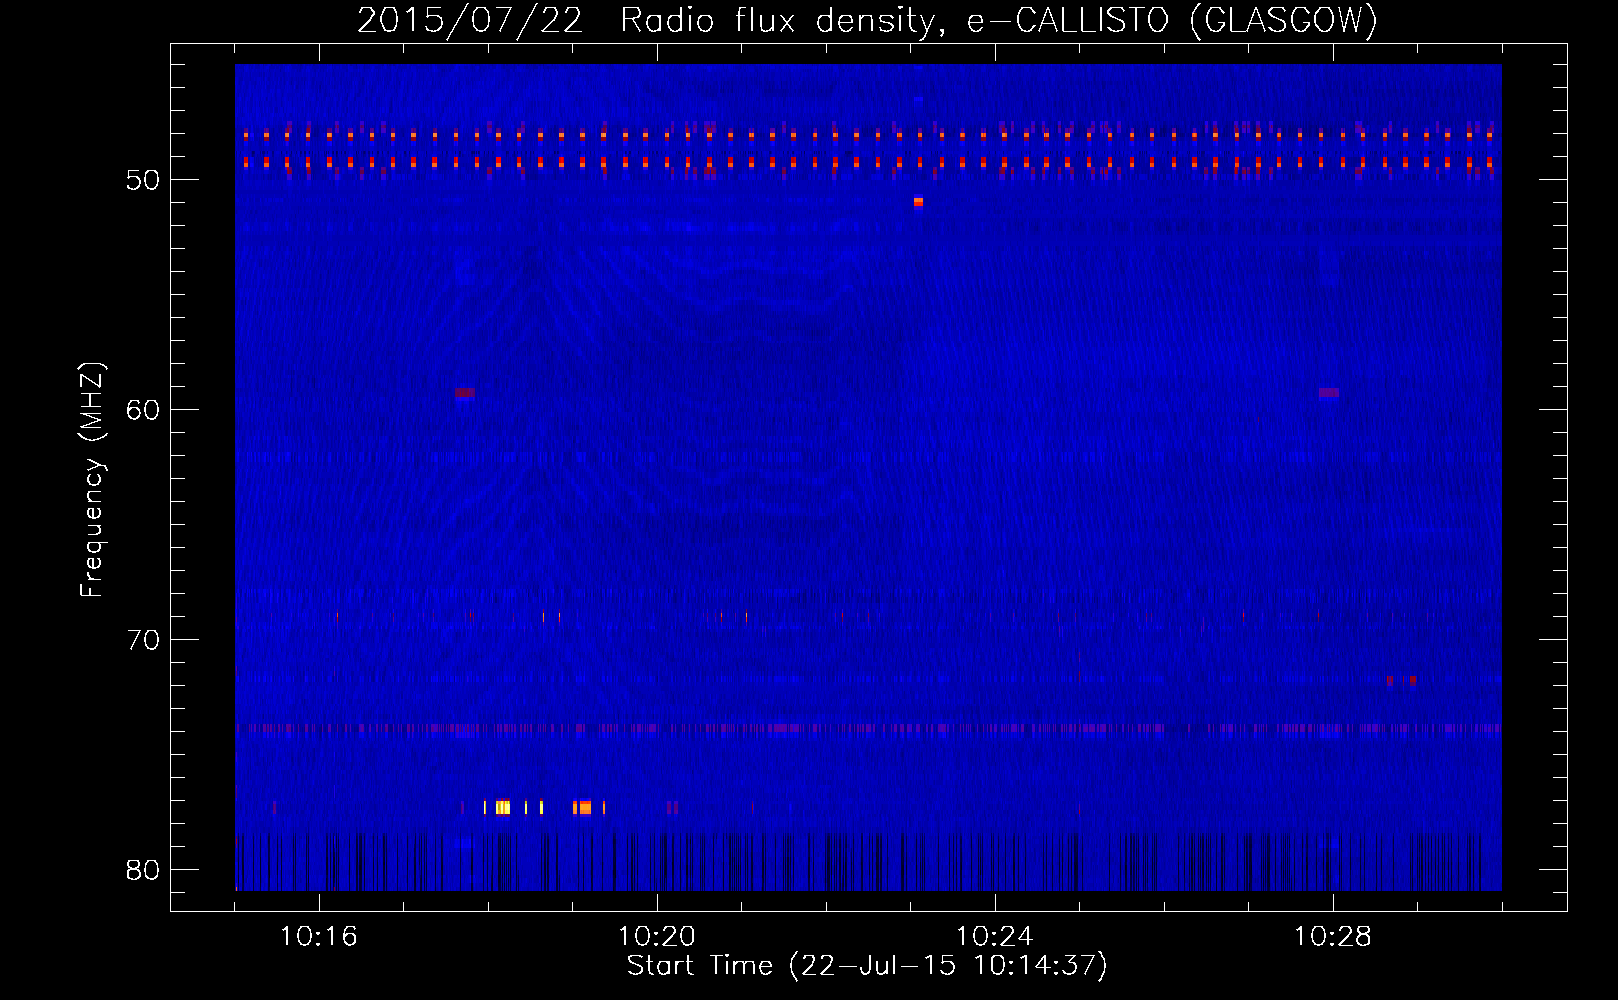
Task: Click the 10:28 time tick label
Action: (x=1333, y=937)
